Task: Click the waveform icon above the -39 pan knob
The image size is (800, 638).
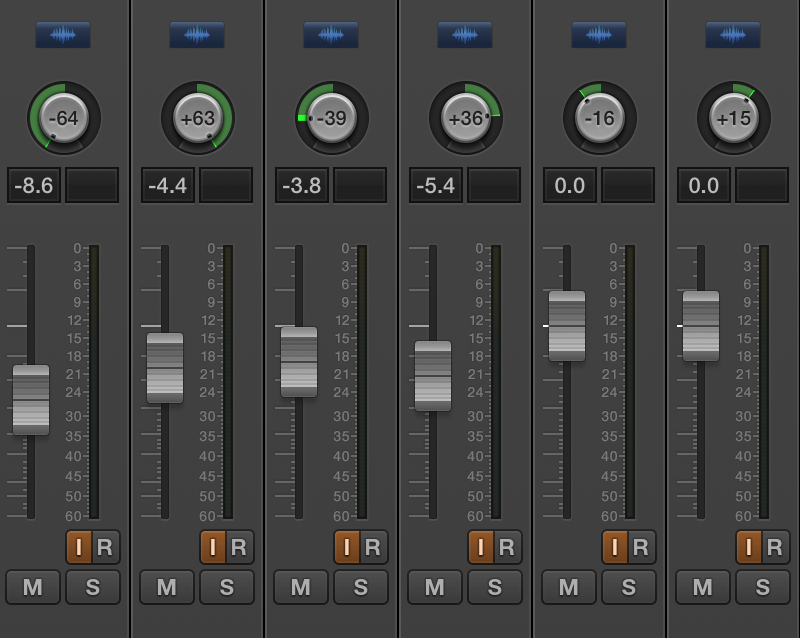Action: coord(331,35)
